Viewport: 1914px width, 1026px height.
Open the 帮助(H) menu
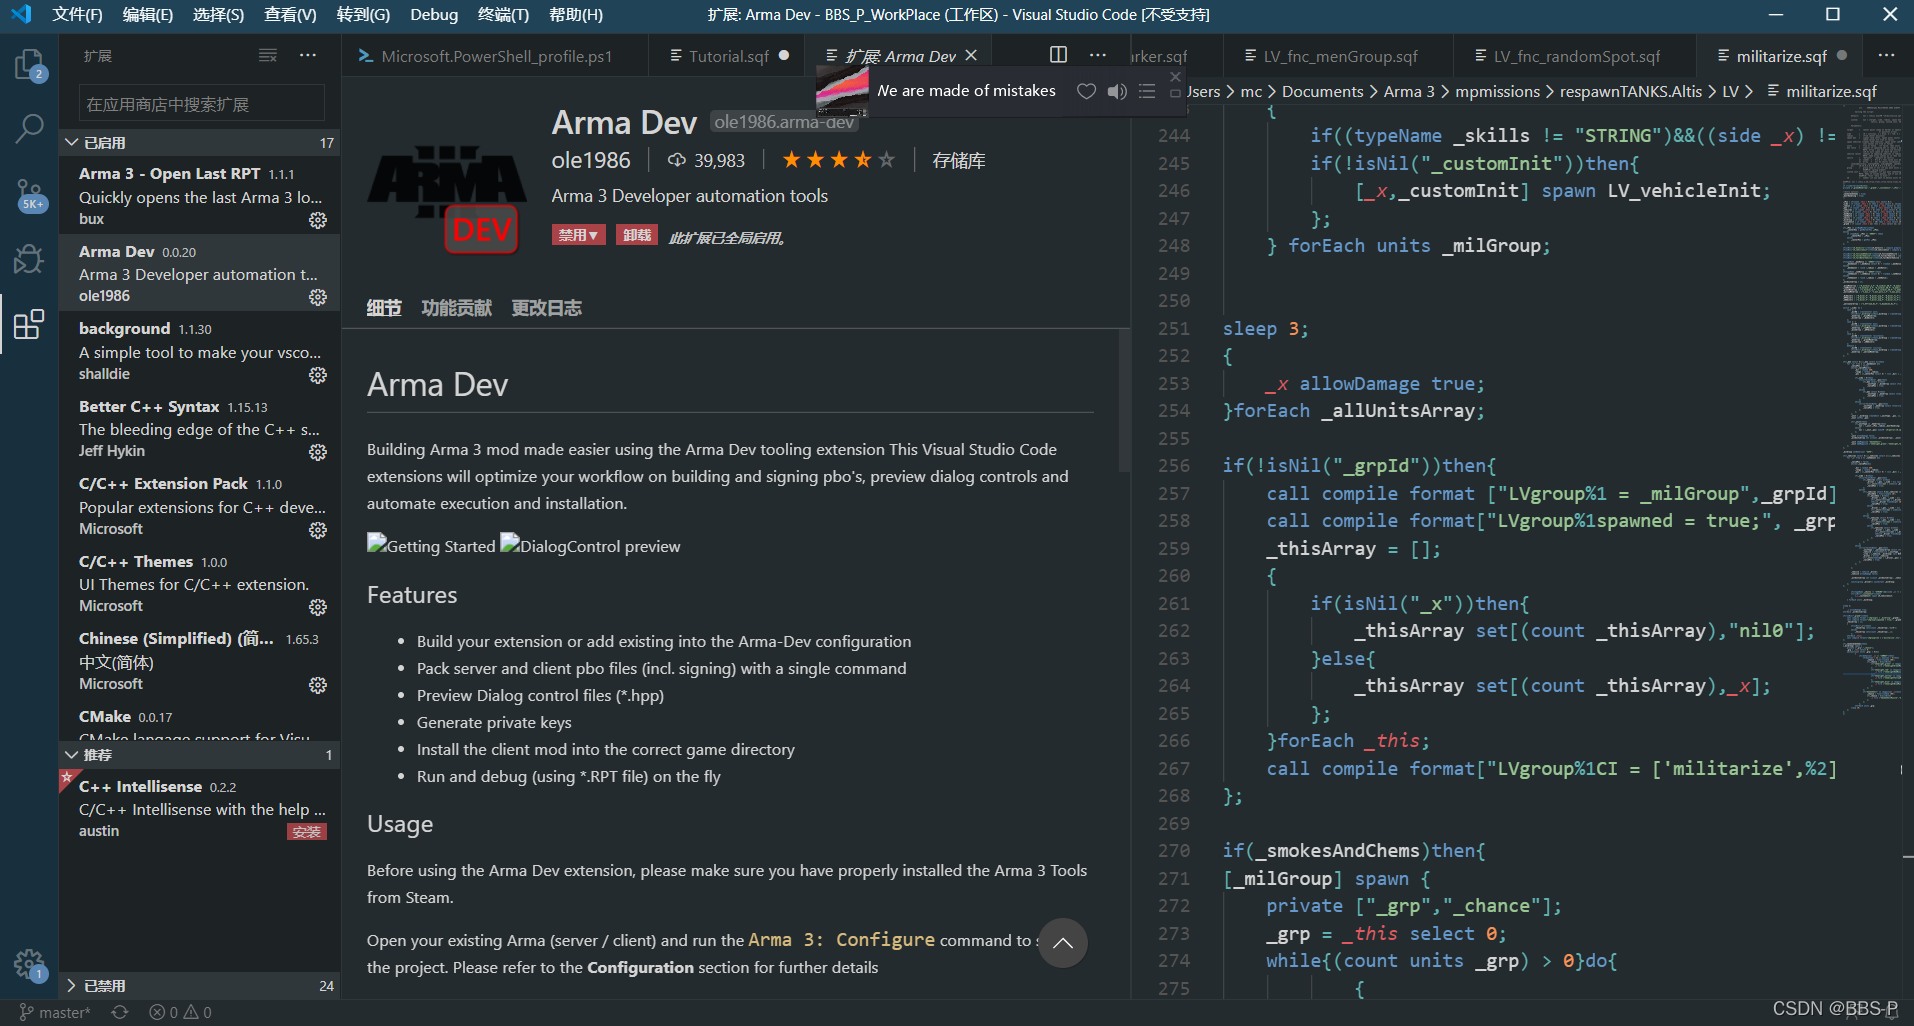576,14
